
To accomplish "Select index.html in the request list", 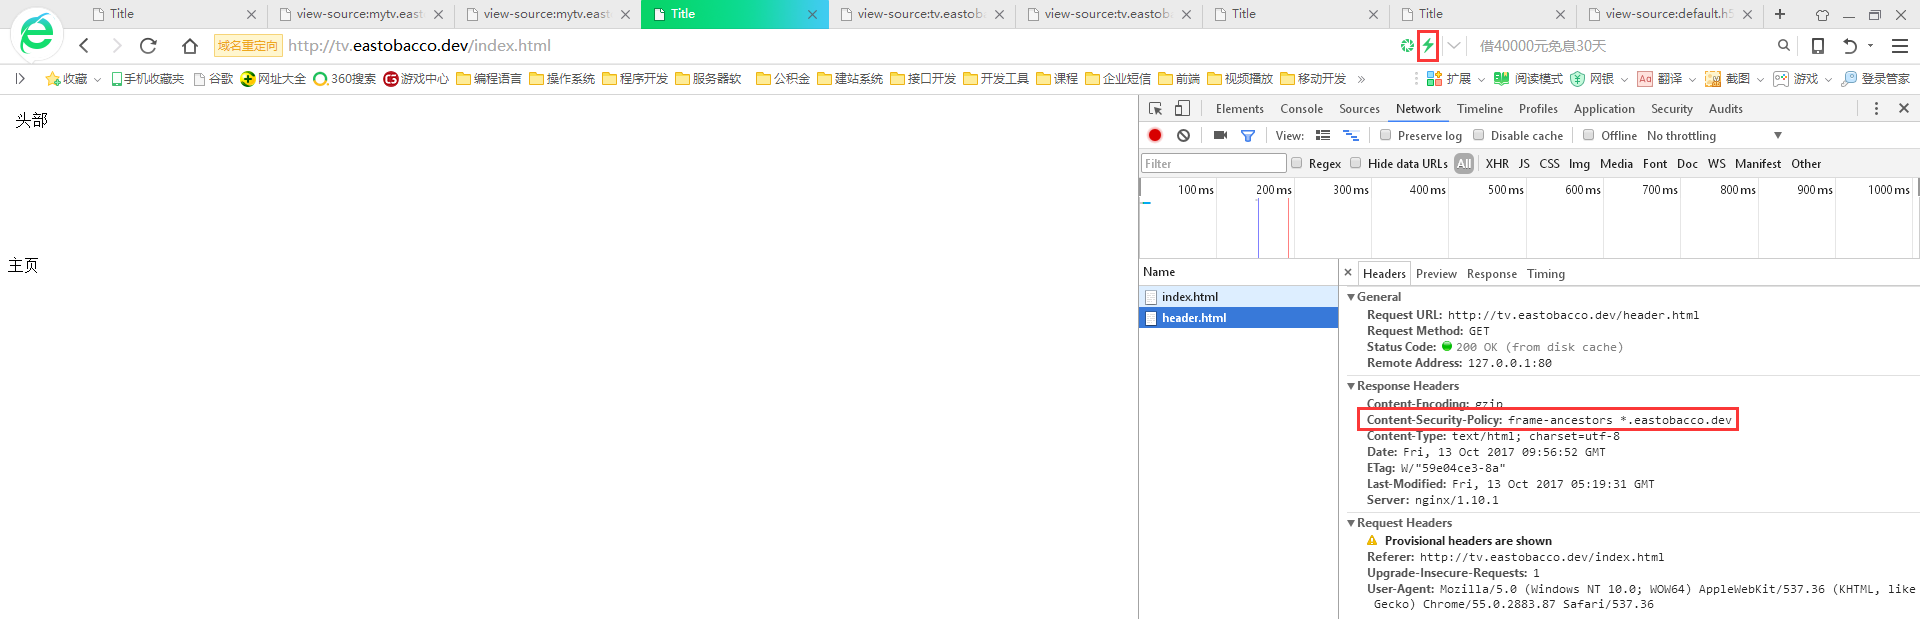I will 1189,297.
